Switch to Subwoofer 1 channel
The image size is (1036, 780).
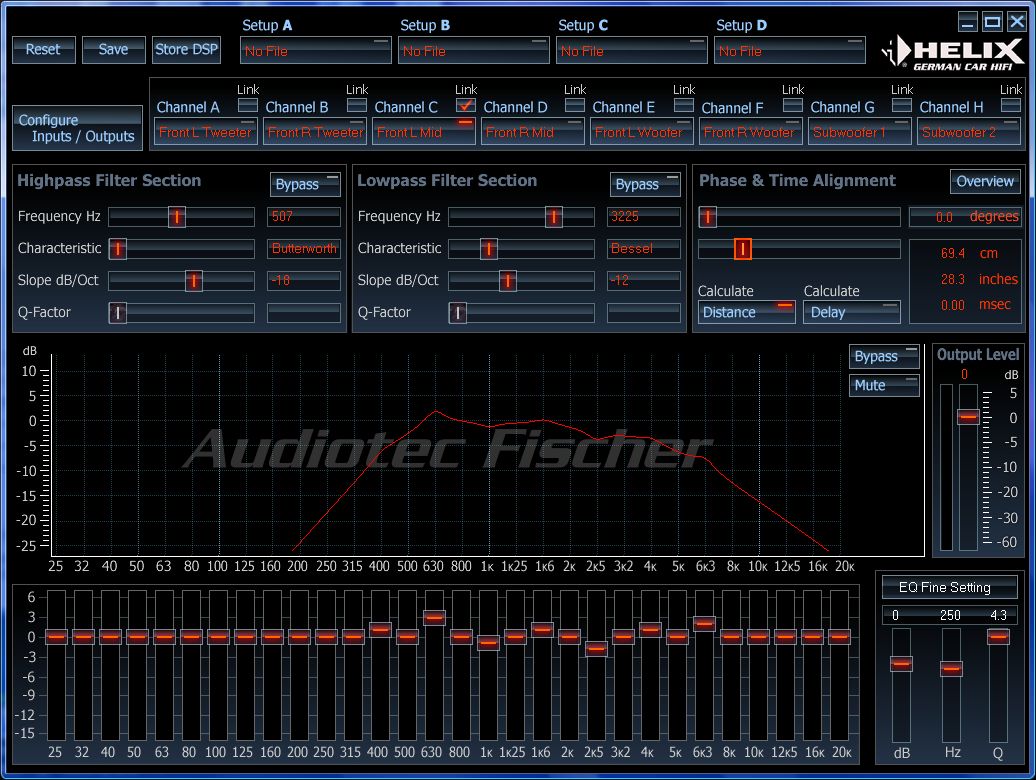coord(859,132)
